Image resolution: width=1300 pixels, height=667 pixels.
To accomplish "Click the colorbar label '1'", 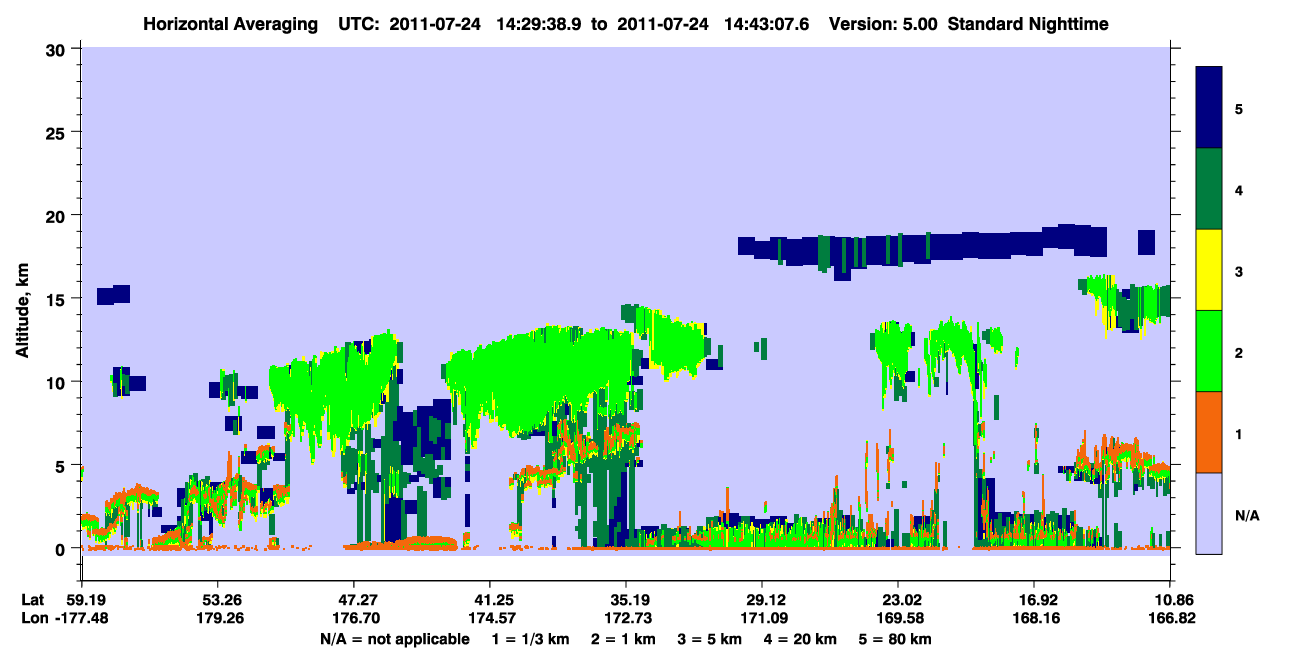I will pos(1239,434).
